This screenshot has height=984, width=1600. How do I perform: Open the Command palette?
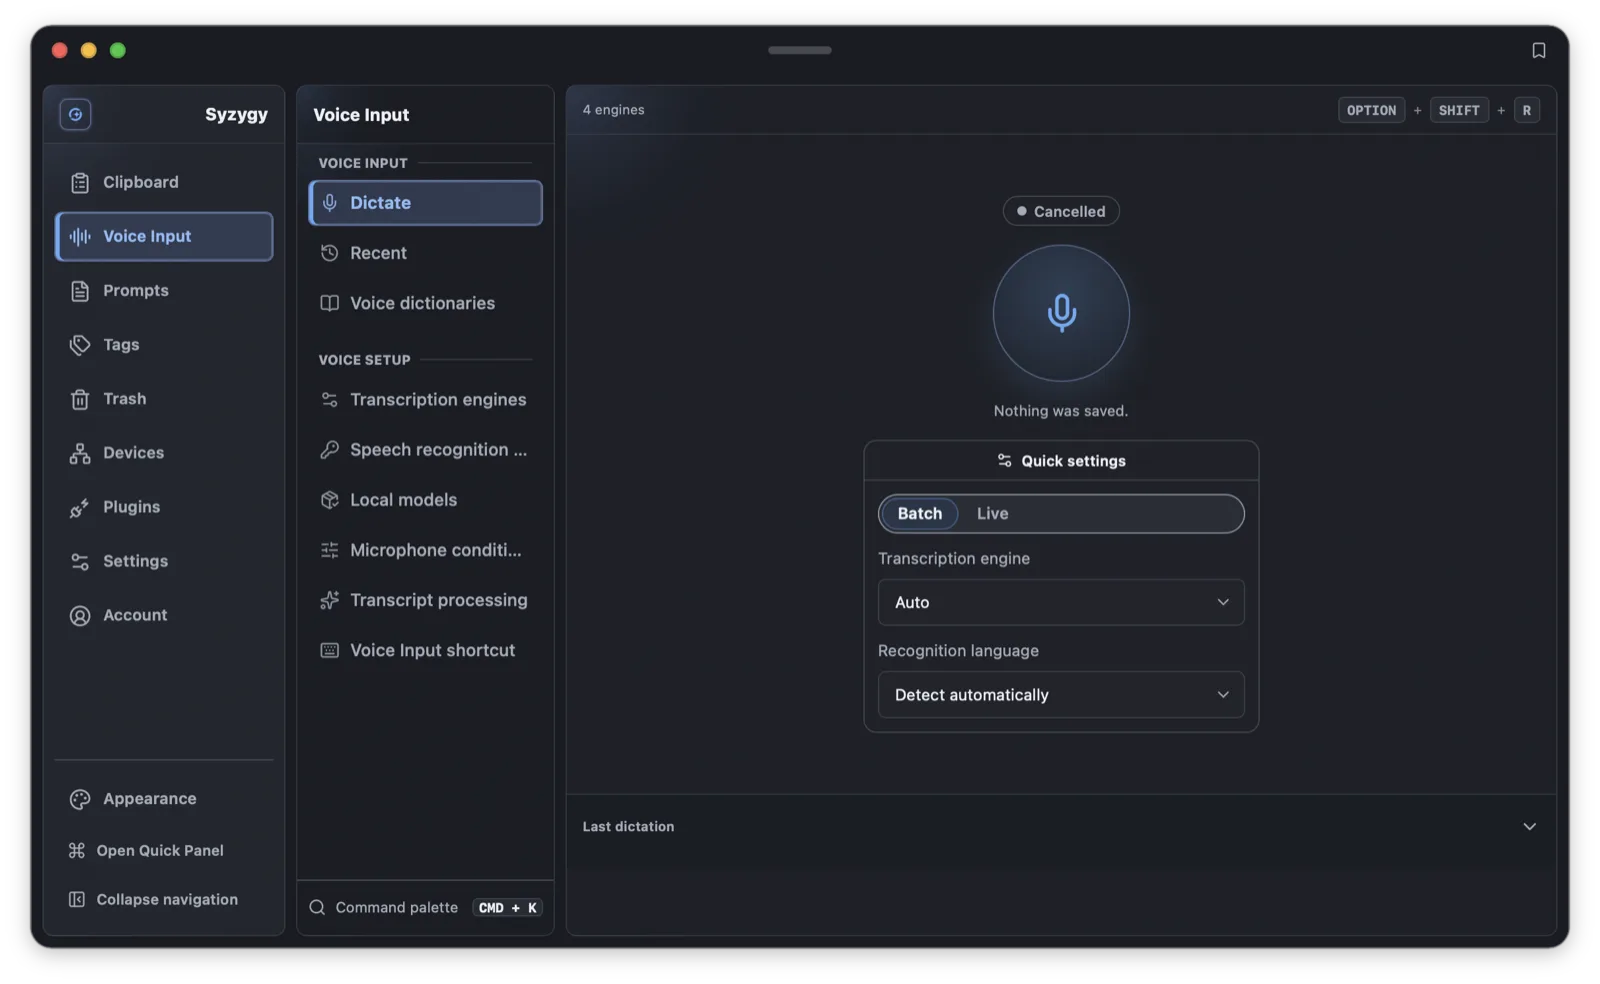(x=426, y=907)
